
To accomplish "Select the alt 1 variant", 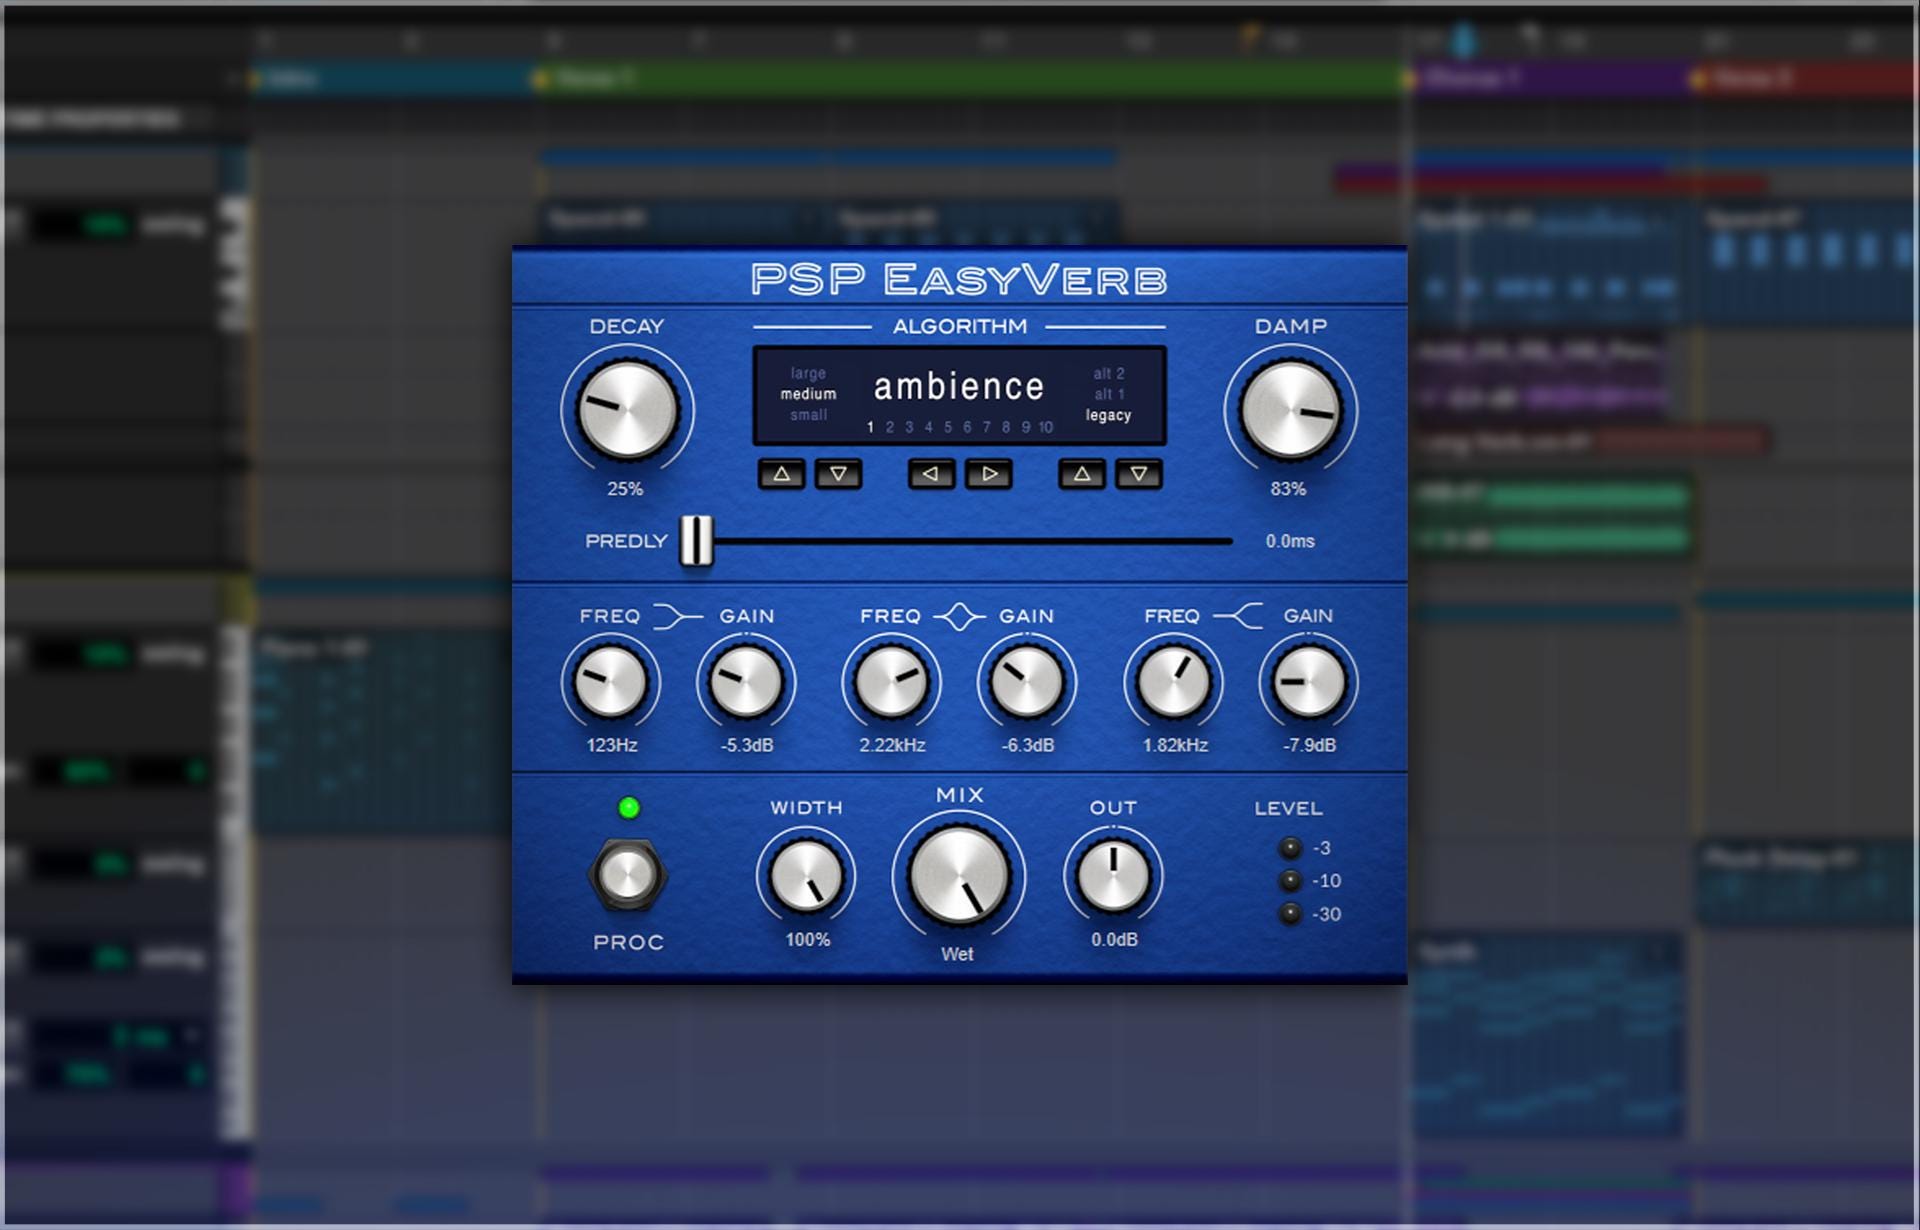I will tap(1108, 394).
